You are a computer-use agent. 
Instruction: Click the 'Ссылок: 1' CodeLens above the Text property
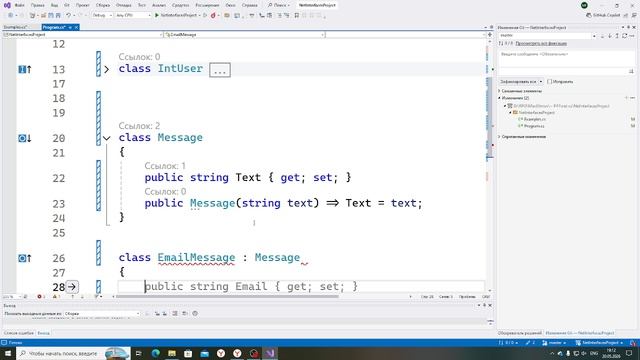click(165, 166)
